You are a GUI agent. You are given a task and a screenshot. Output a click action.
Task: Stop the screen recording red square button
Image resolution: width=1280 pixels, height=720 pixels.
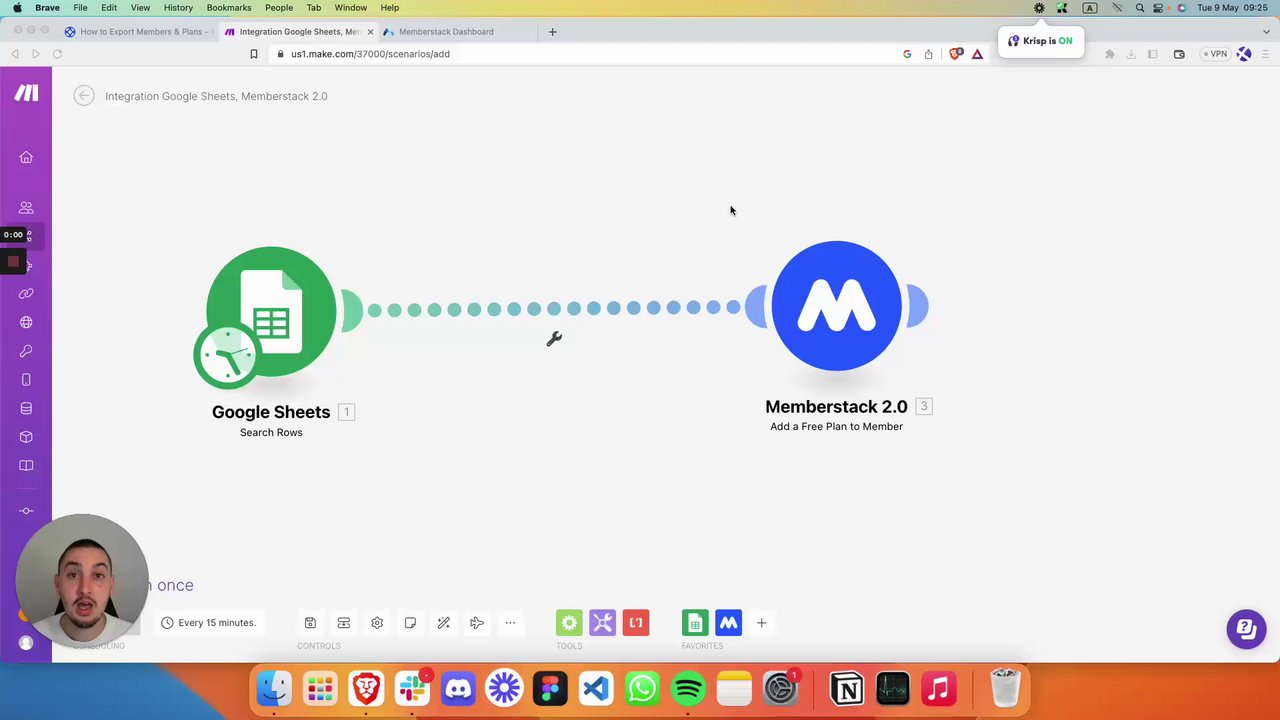pos(13,262)
